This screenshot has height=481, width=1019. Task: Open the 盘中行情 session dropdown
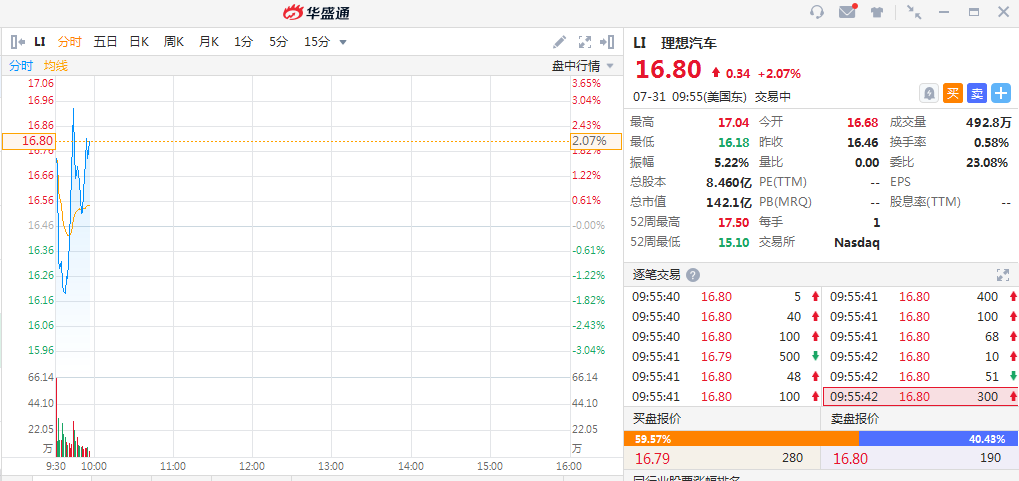coord(583,65)
